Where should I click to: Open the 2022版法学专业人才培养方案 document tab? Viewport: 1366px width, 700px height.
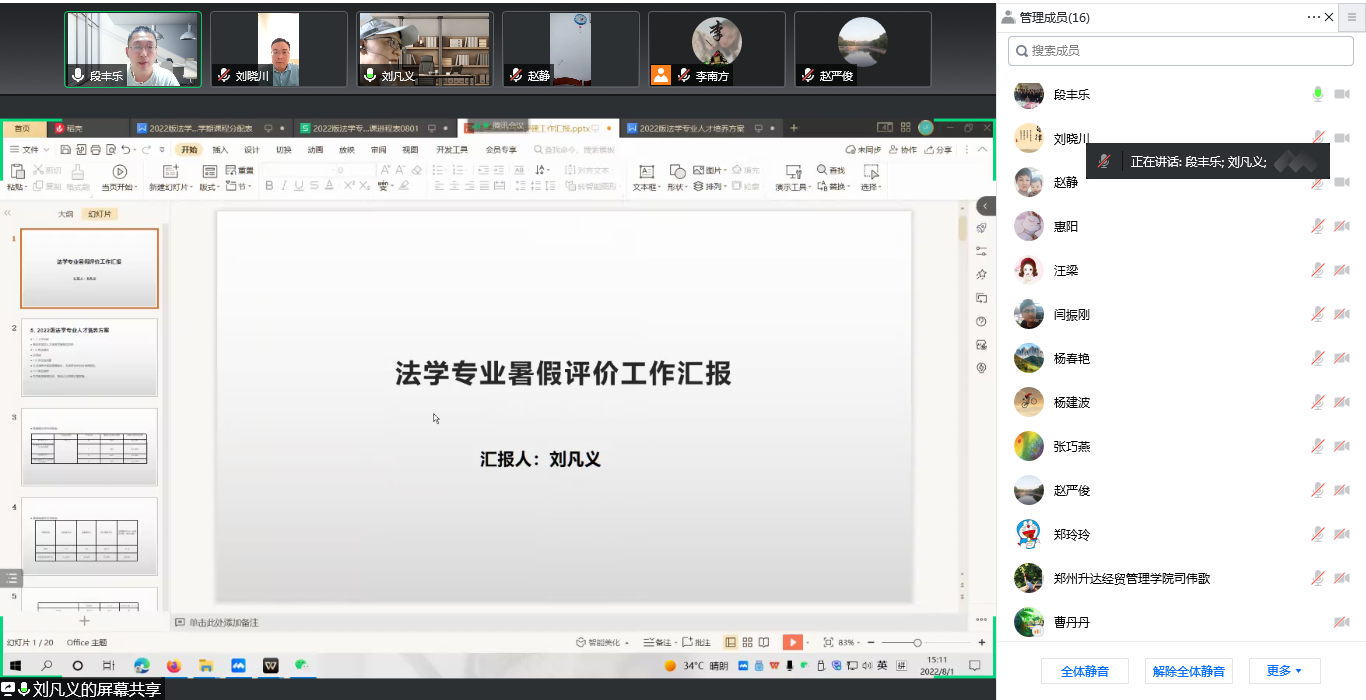click(x=691, y=128)
